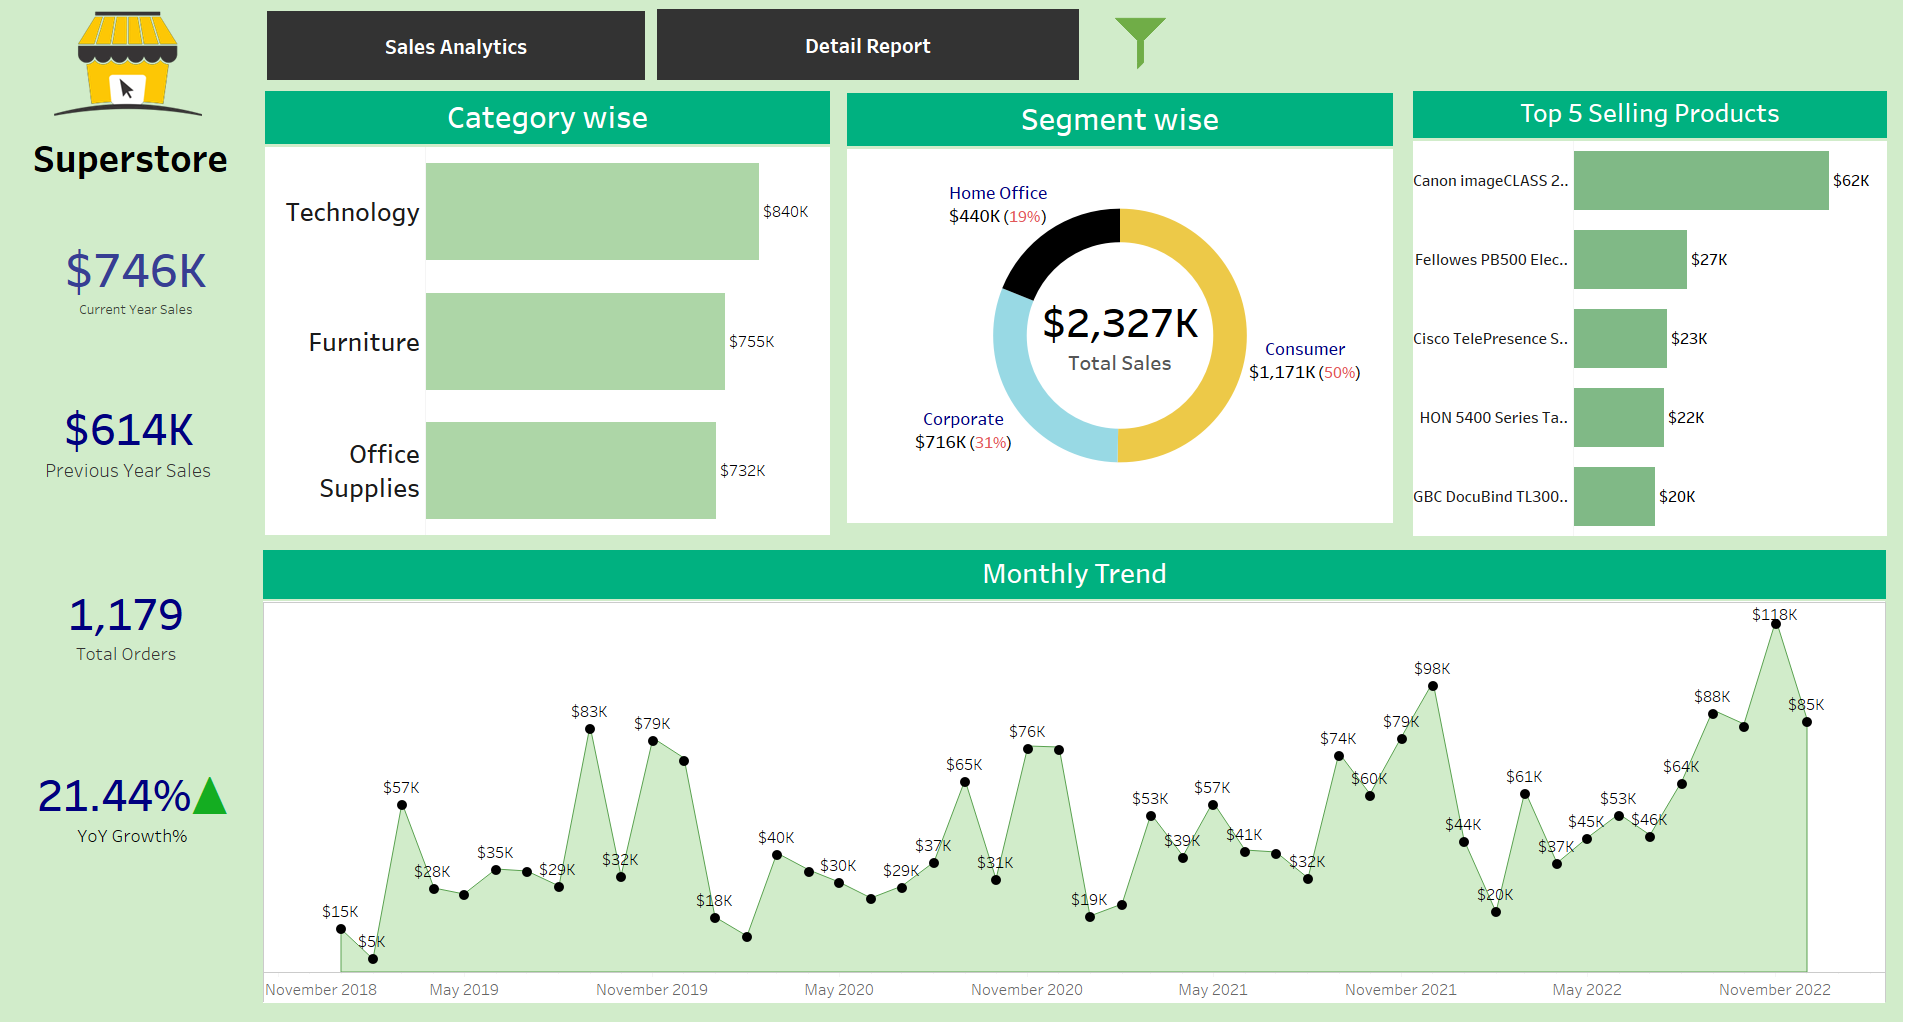Viewport: 1905px width, 1022px height.
Task: Click the $83K data point on trend
Action: (x=590, y=729)
